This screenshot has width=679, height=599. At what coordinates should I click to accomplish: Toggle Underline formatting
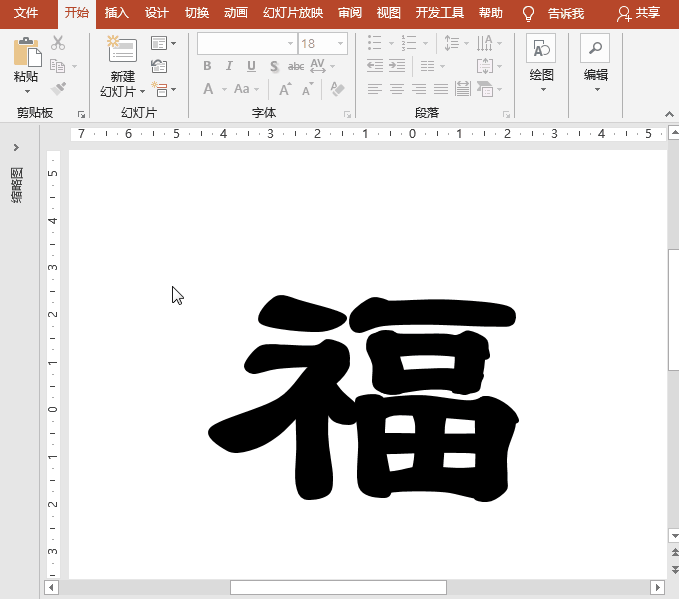click(251, 66)
